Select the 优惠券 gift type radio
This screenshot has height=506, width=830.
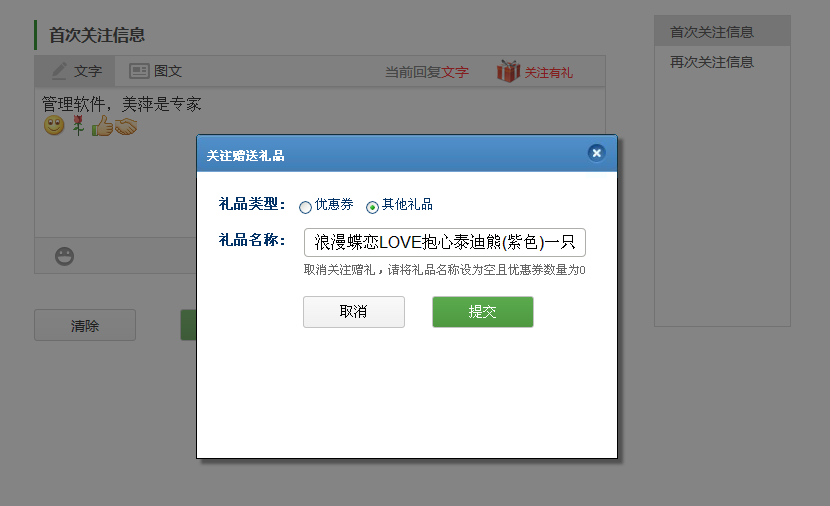(305, 207)
